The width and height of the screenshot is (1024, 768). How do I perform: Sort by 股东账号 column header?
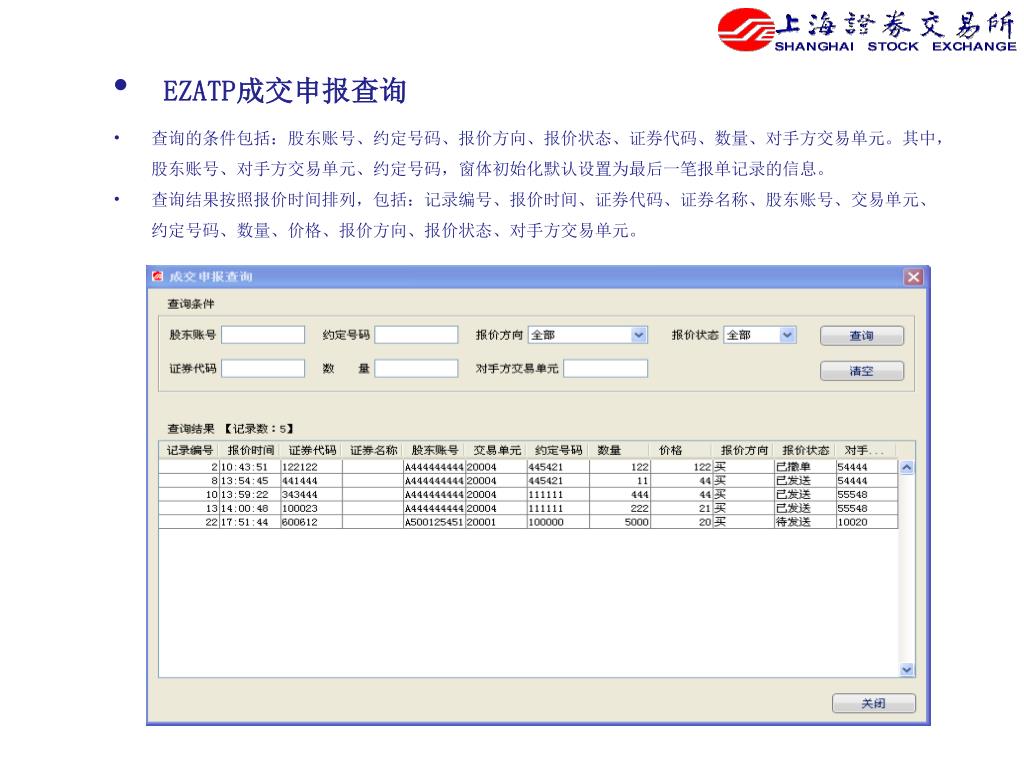click(435, 451)
